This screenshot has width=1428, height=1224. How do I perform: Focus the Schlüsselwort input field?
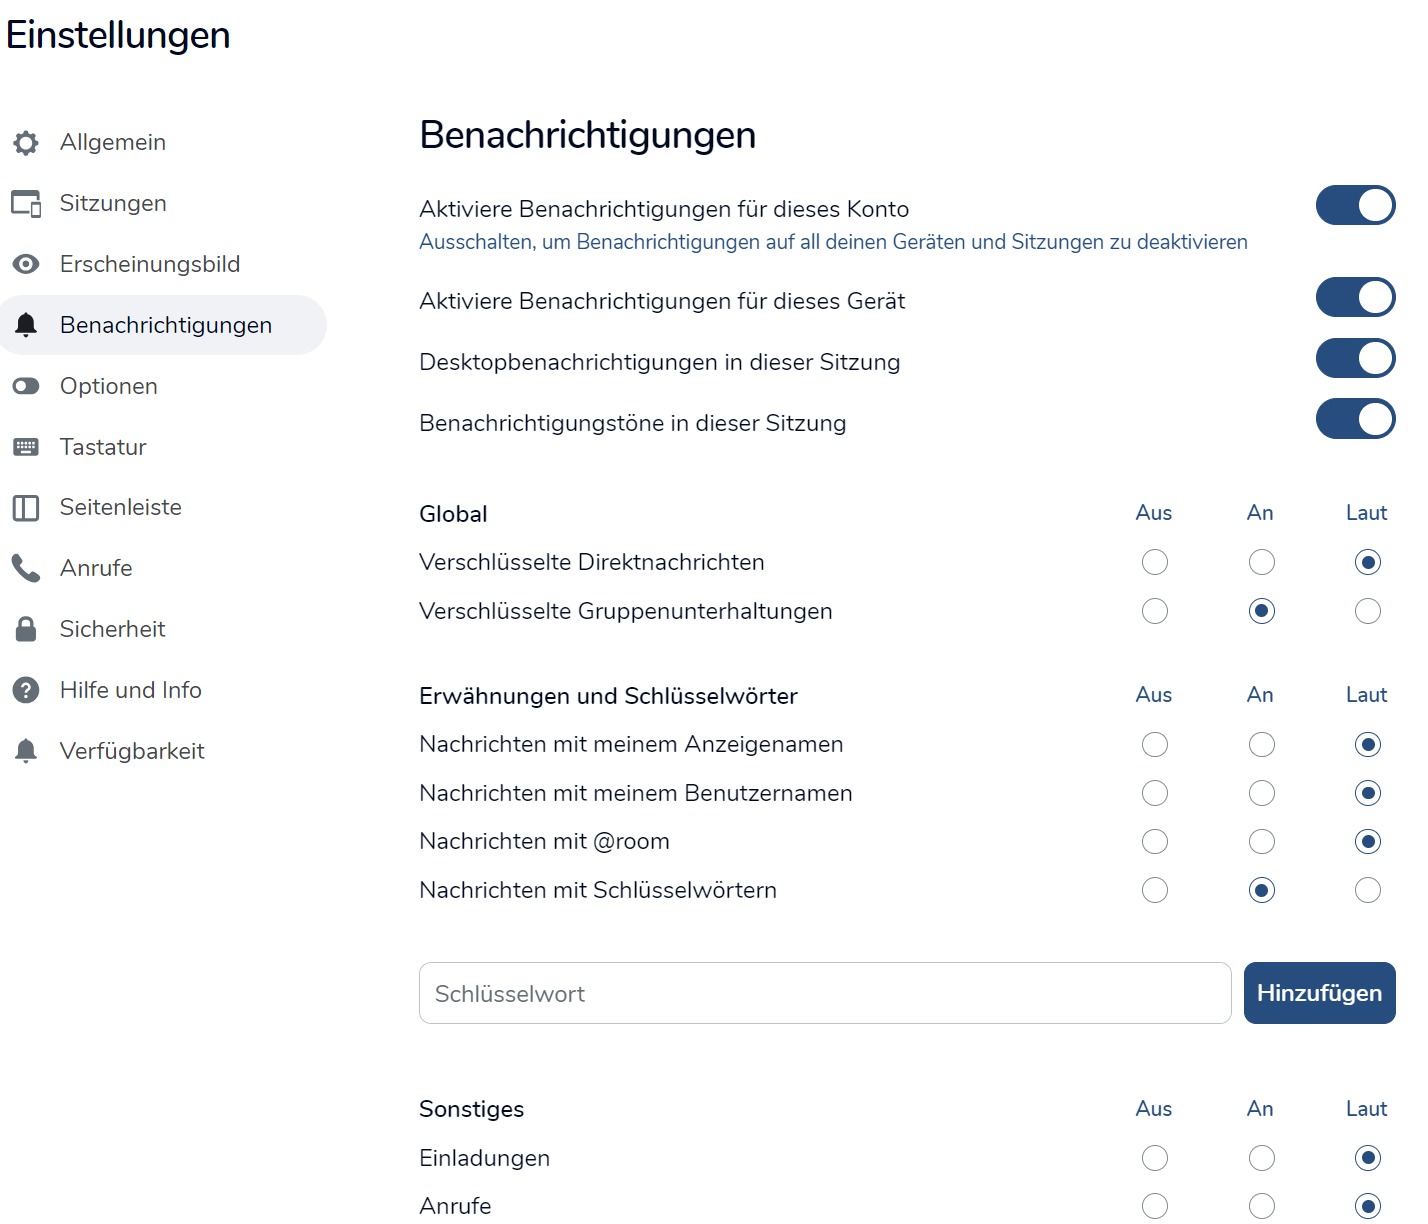824,993
